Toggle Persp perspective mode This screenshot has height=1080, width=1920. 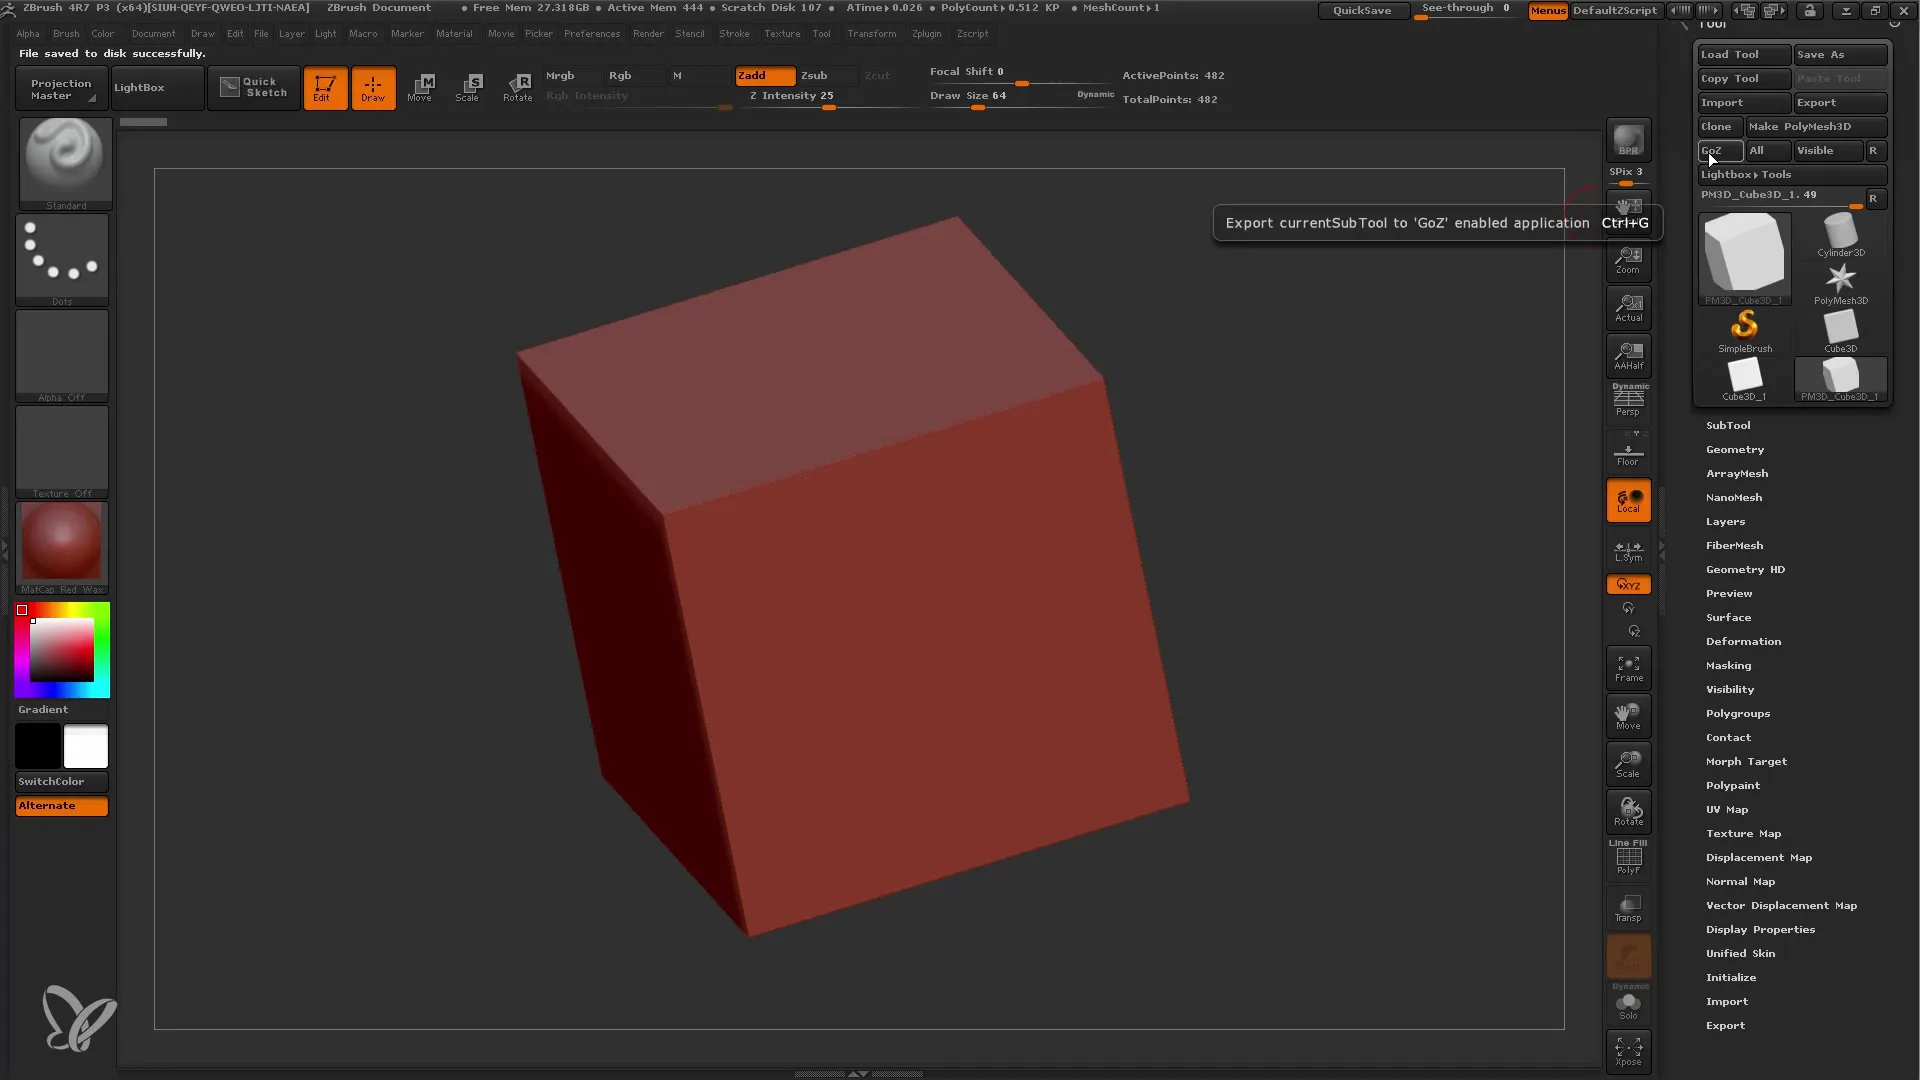coord(1628,401)
